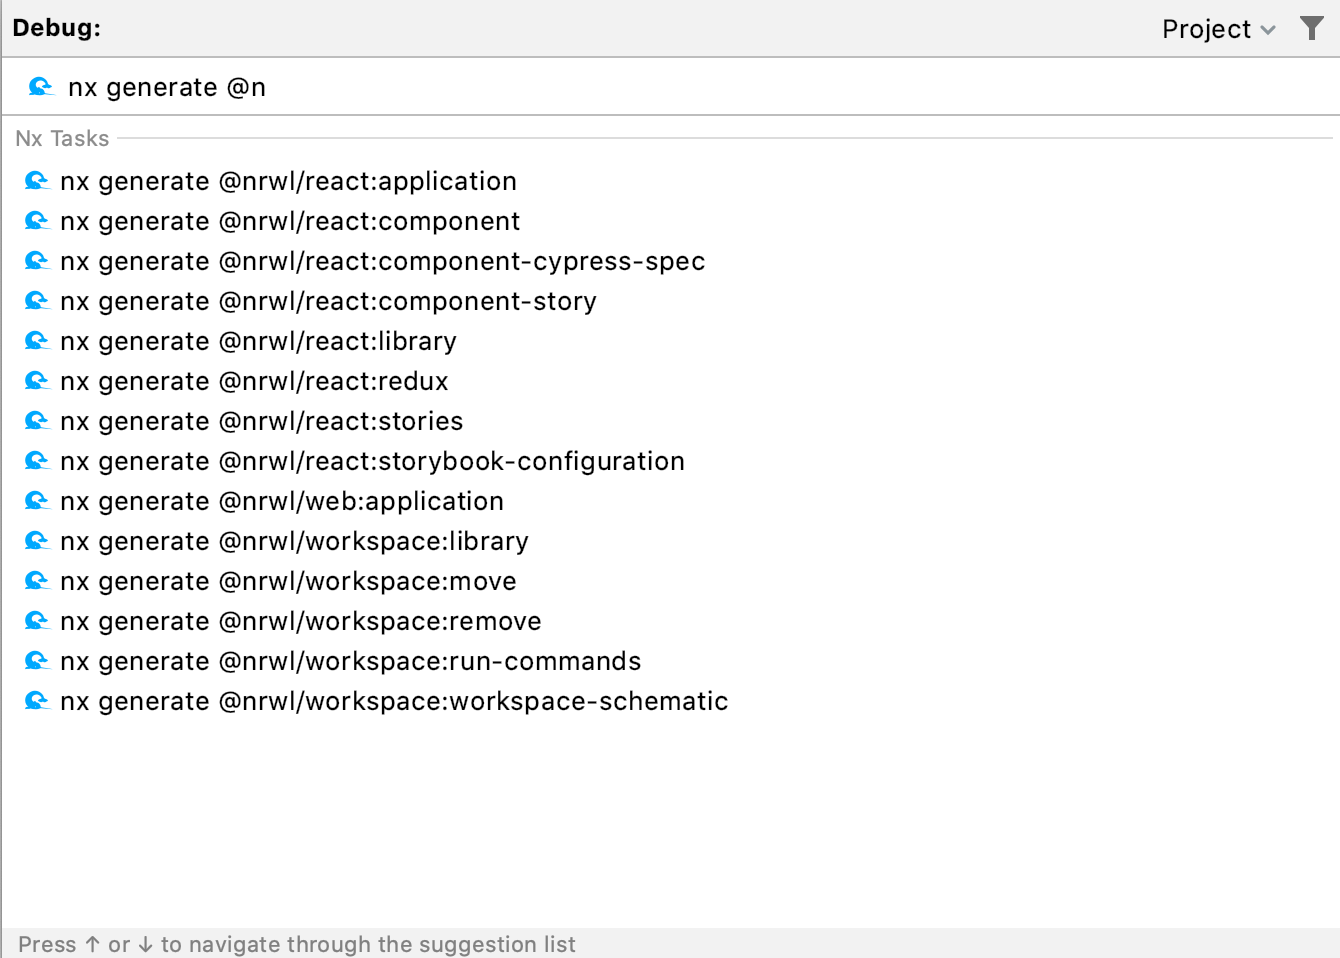Open the Project scope dropdown
Screen dimensions: 1340x958
tap(1218, 28)
